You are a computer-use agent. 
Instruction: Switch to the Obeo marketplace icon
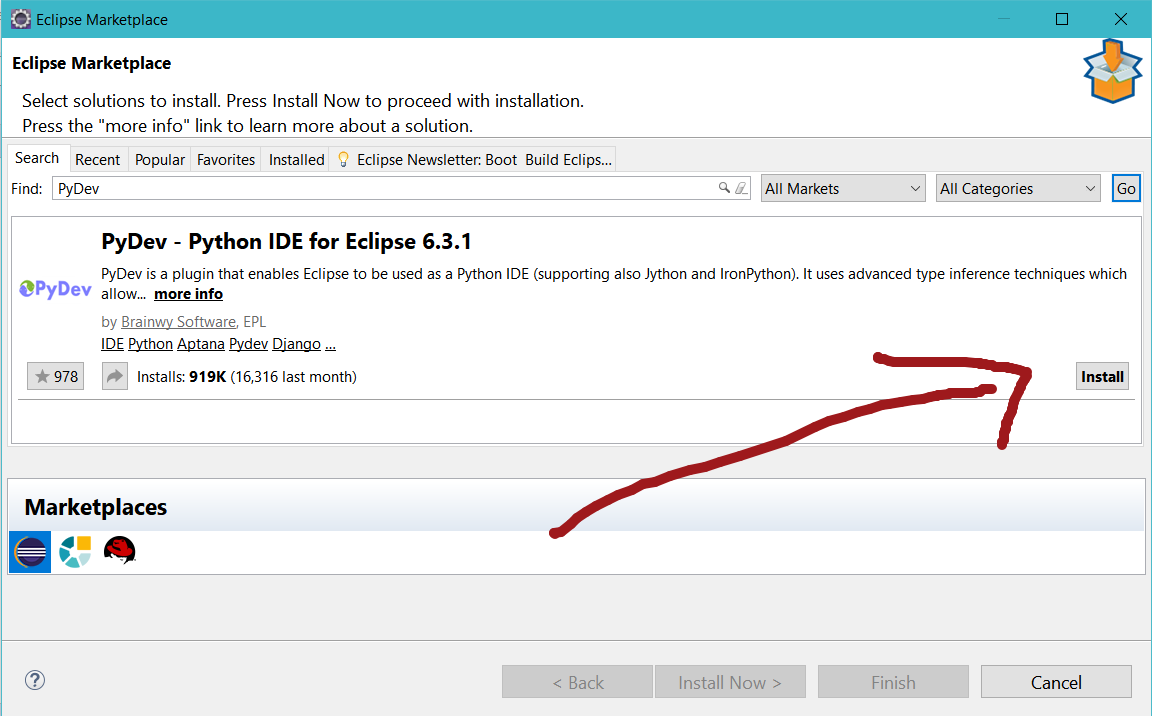[75, 551]
